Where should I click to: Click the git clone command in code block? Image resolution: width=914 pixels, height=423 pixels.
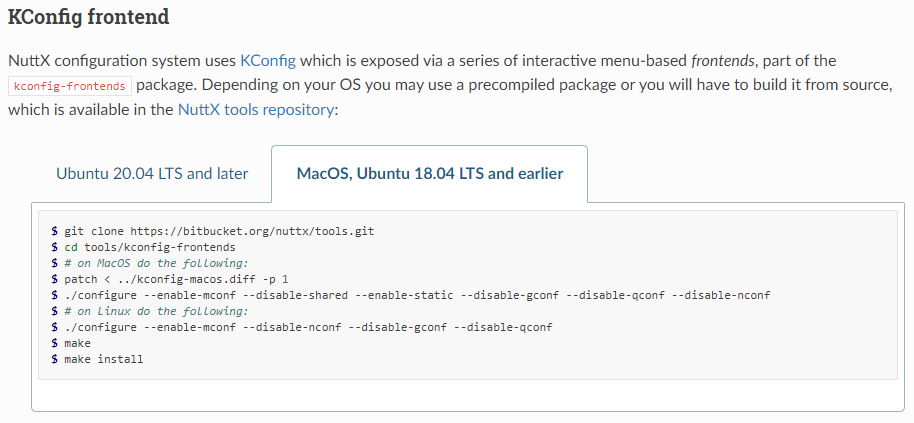[x=96, y=230]
